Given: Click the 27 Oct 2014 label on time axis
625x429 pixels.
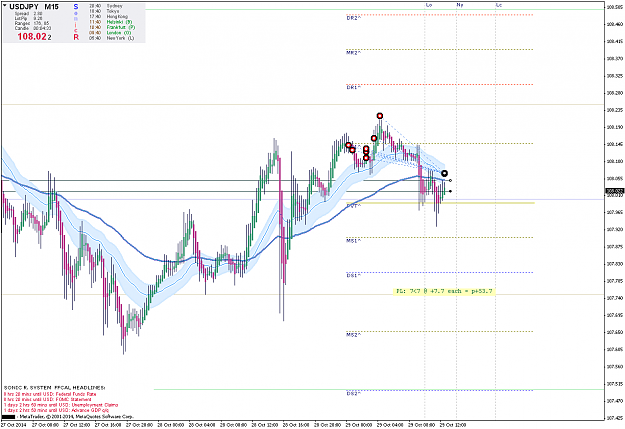Looking at the screenshot, I should pos(14,425).
